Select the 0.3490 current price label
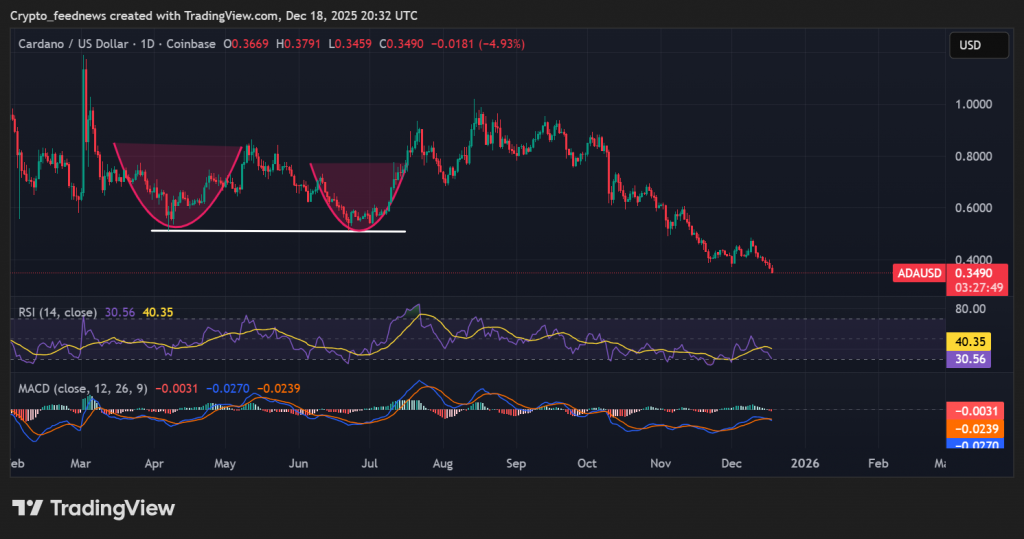 coord(974,273)
